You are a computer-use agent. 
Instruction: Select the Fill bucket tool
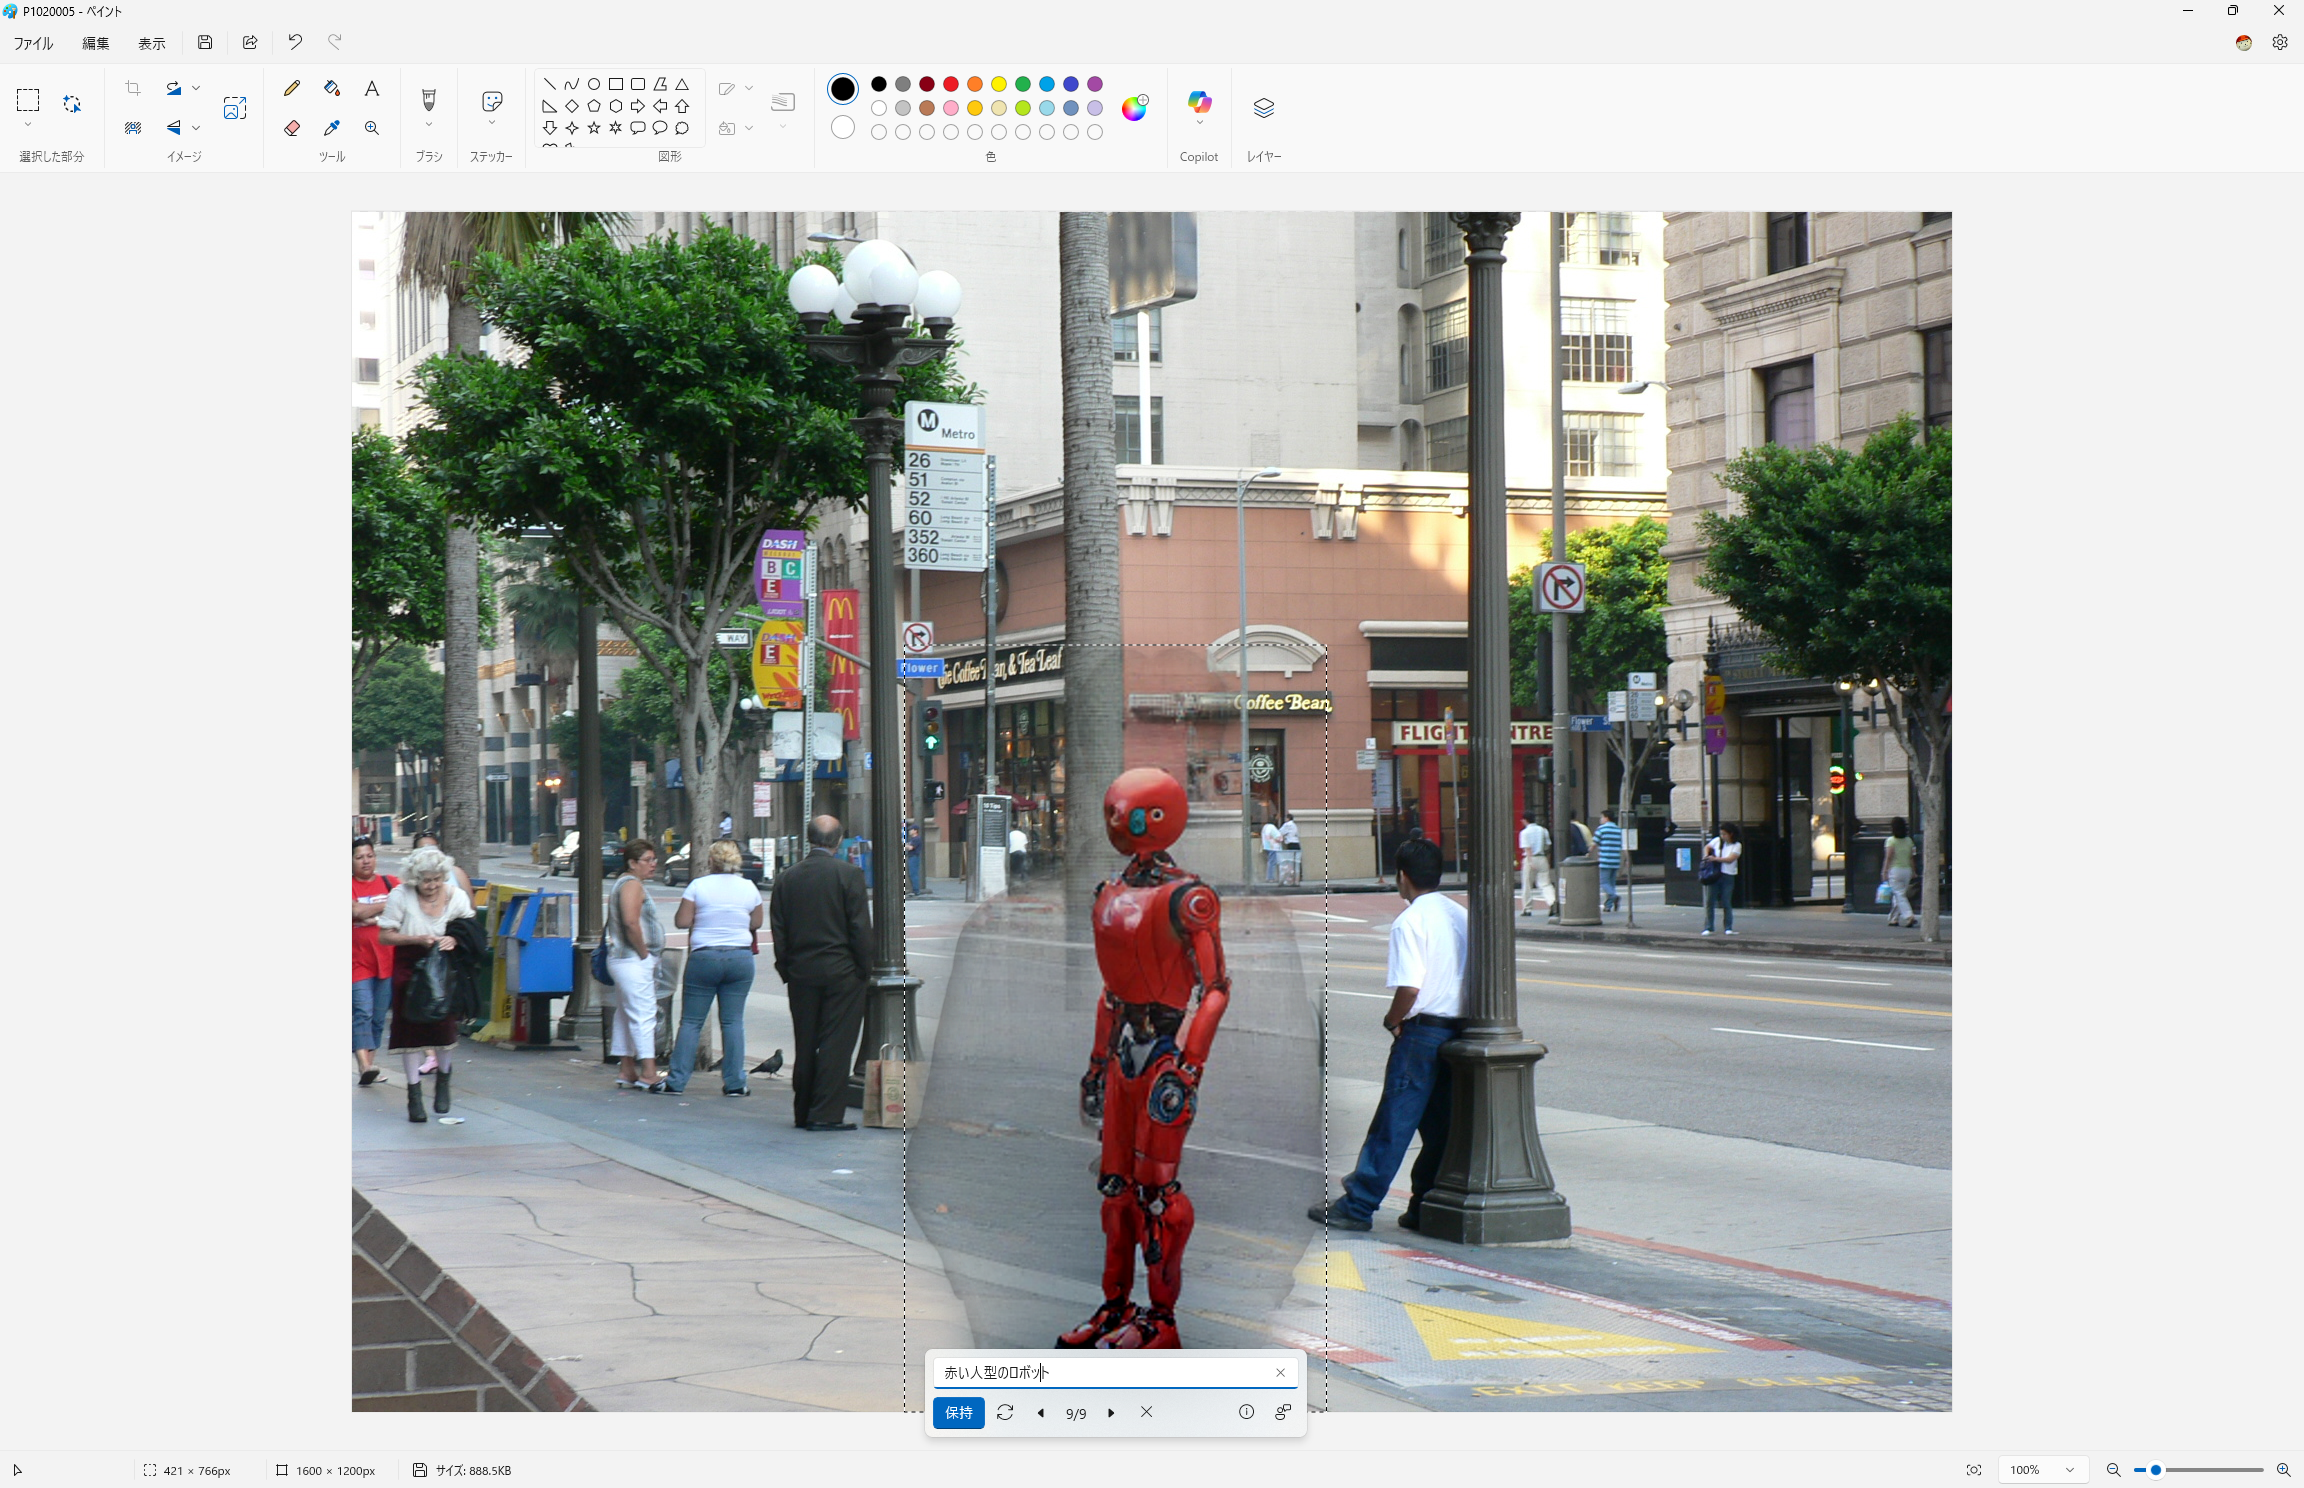pos(332,88)
